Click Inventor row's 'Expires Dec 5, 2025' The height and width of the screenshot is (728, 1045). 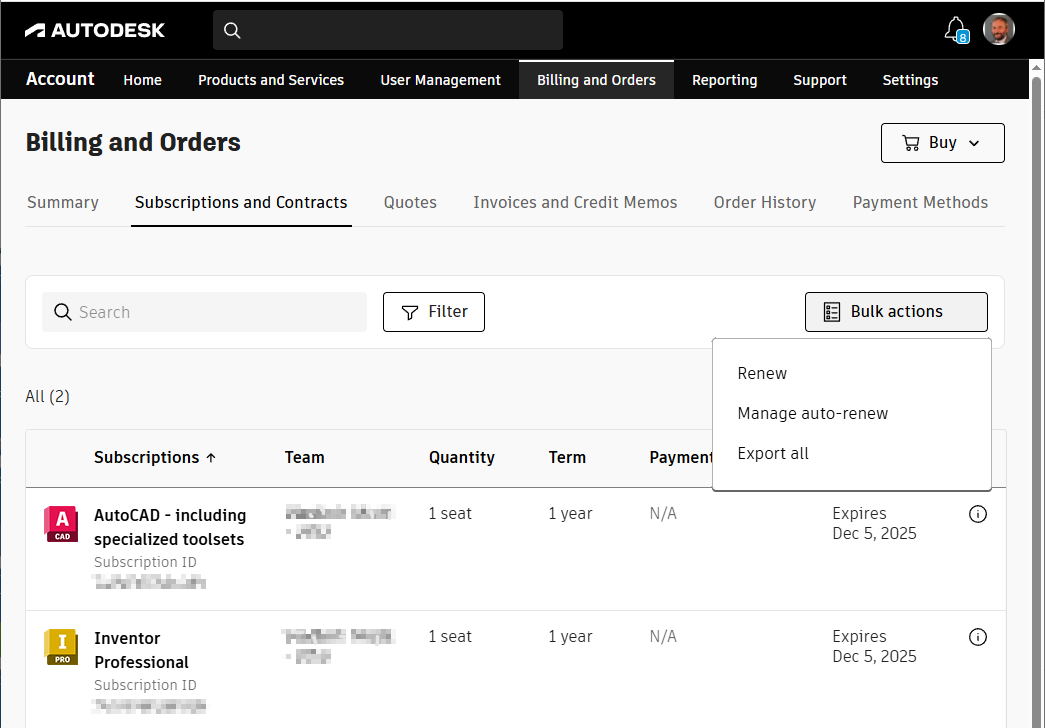point(874,646)
